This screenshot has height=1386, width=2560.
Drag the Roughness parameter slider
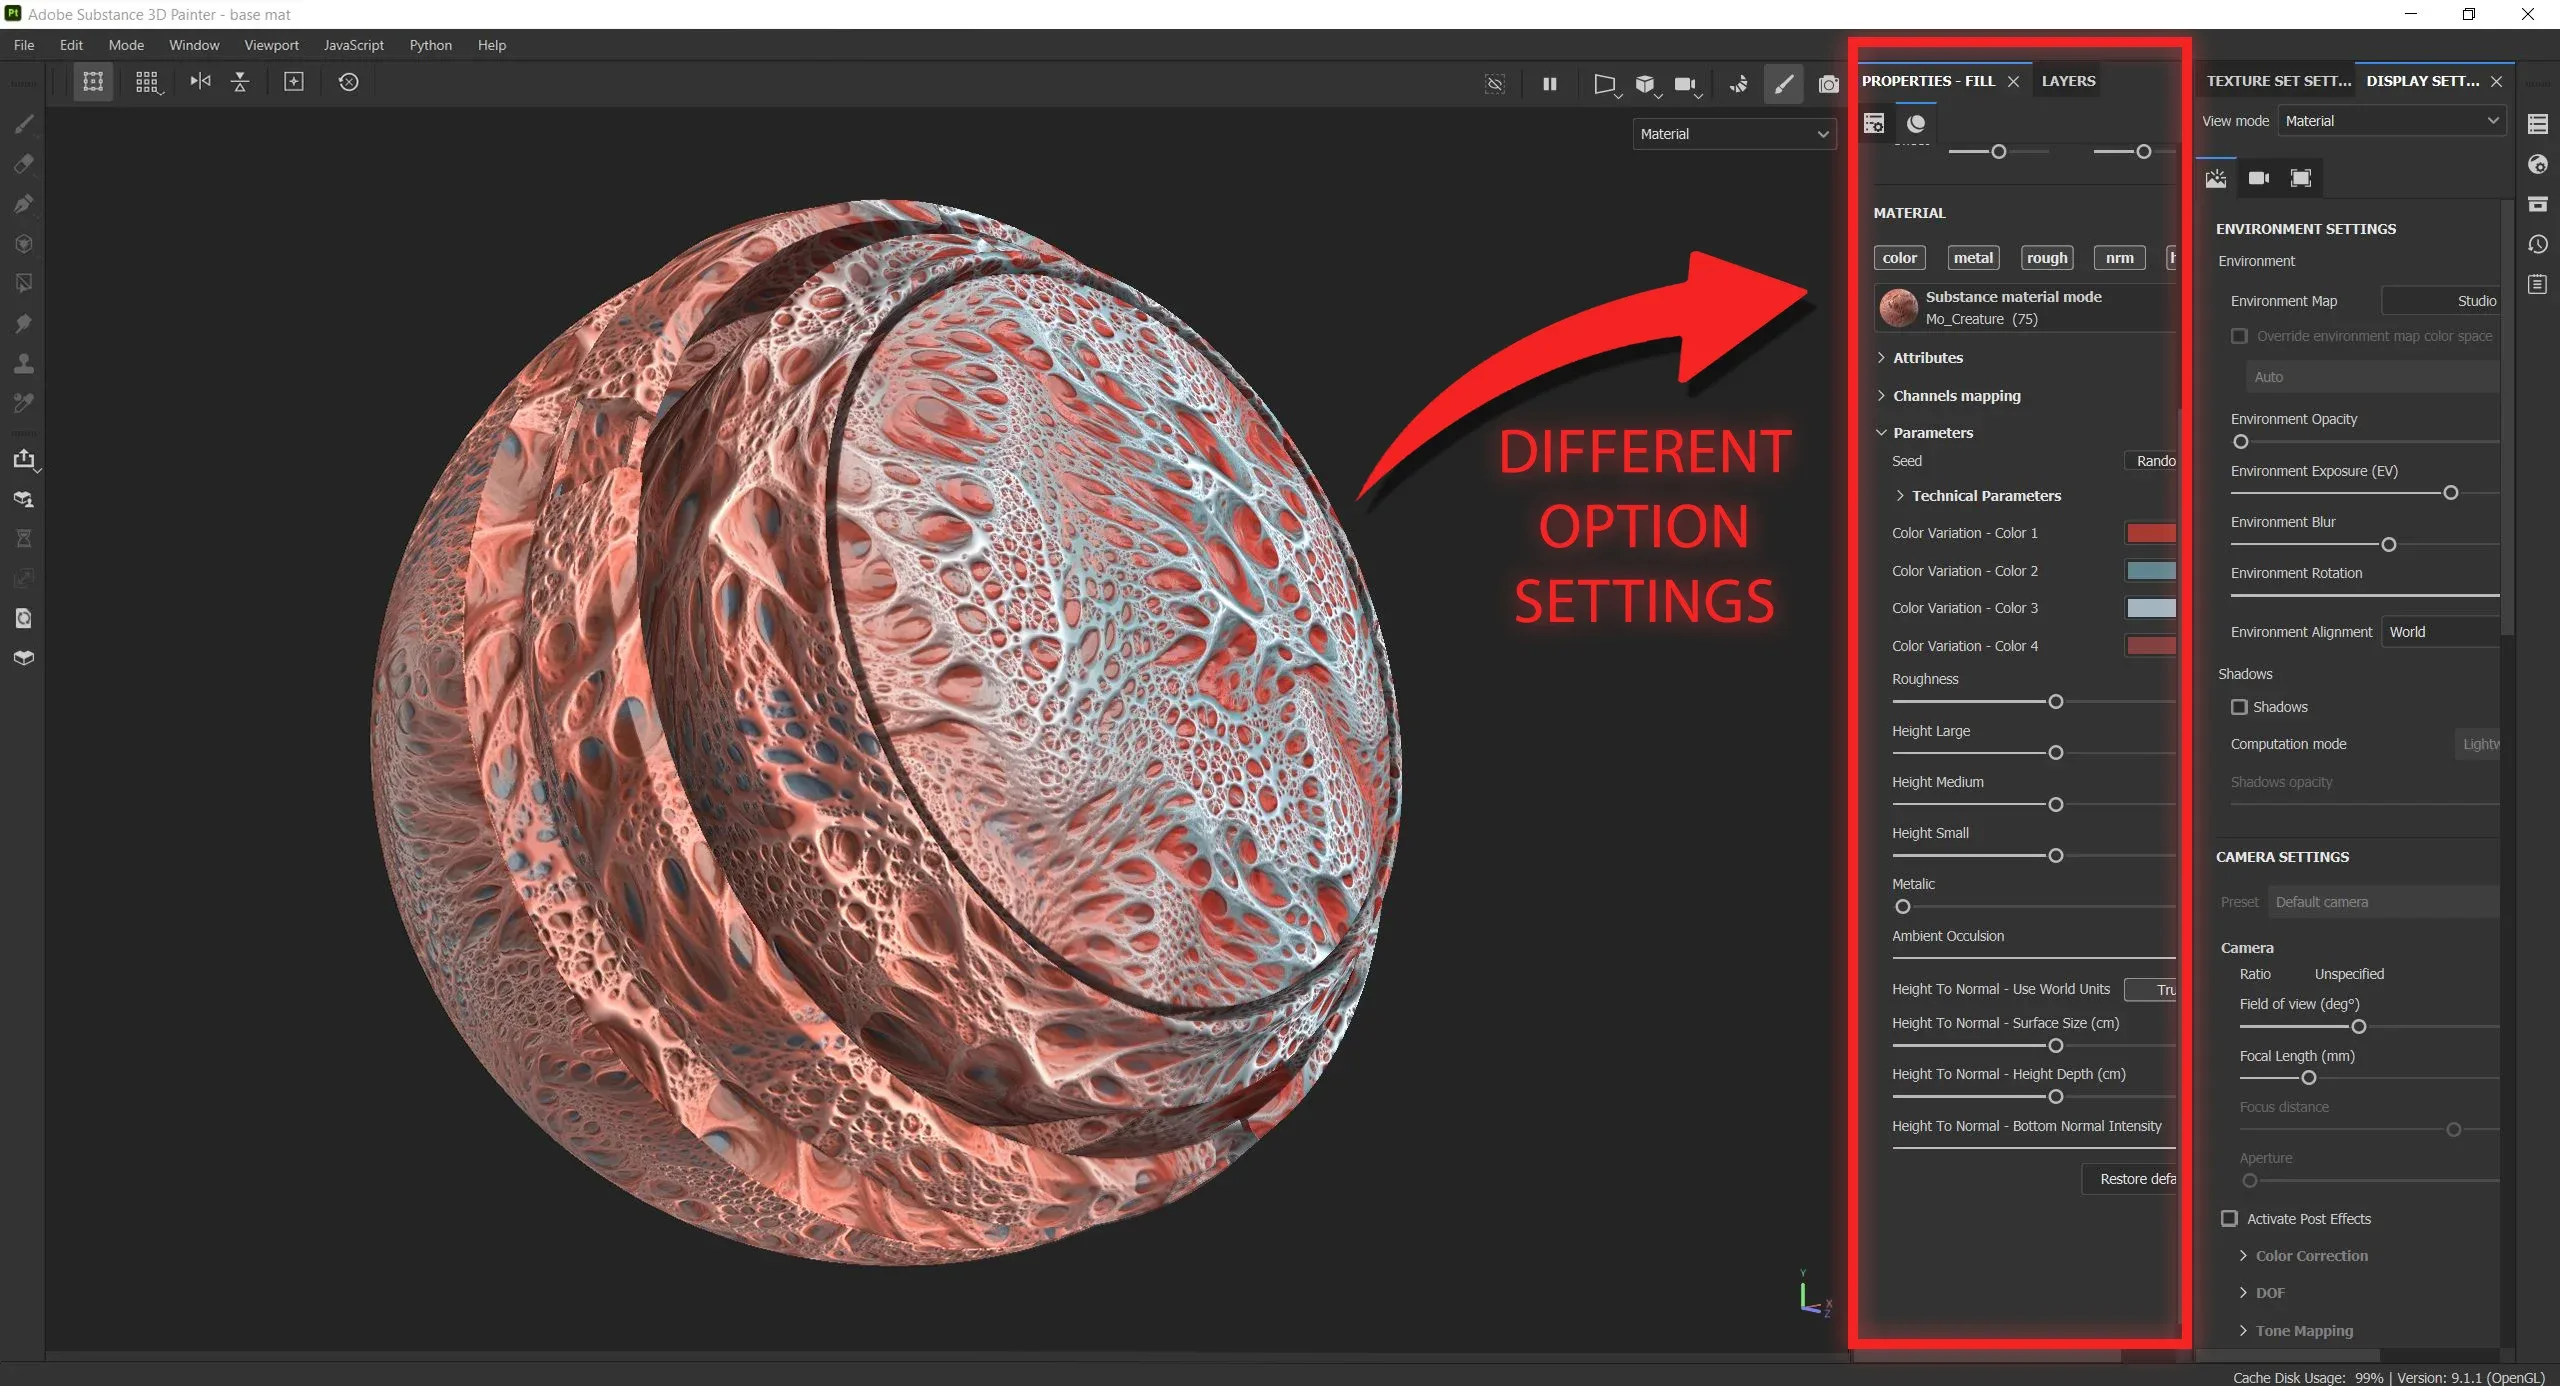pyautogui.click(x=2053, y=700)
